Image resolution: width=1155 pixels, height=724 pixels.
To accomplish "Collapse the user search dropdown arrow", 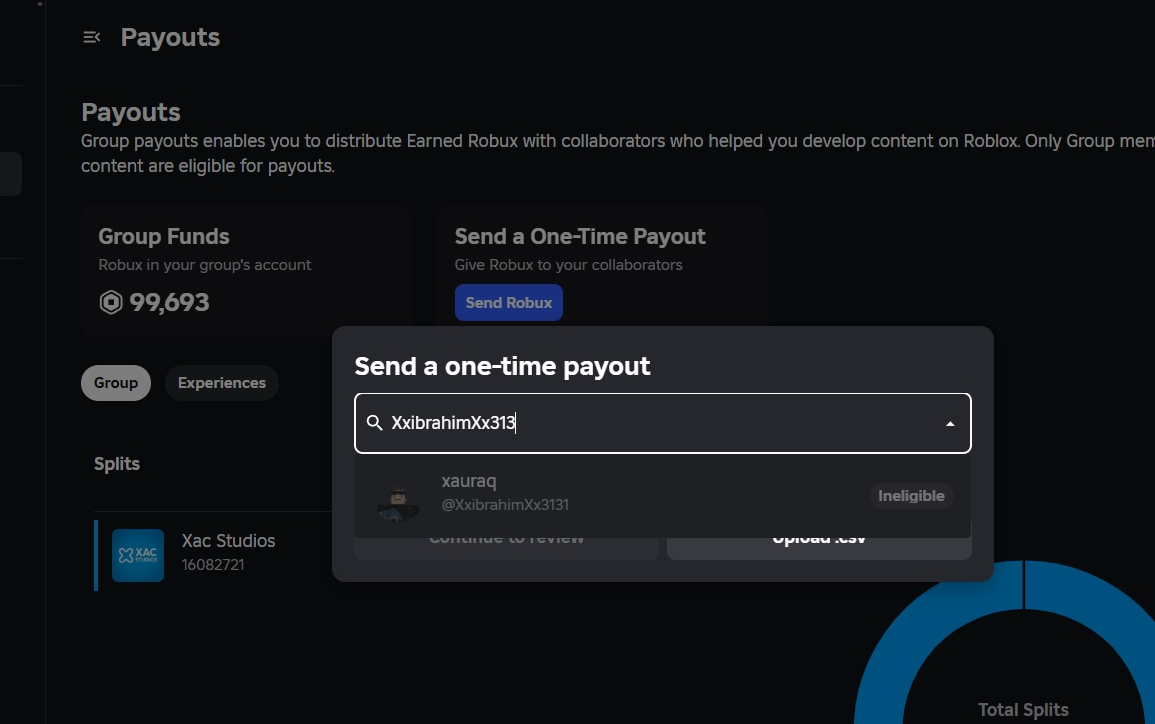I will coord(950,423).
